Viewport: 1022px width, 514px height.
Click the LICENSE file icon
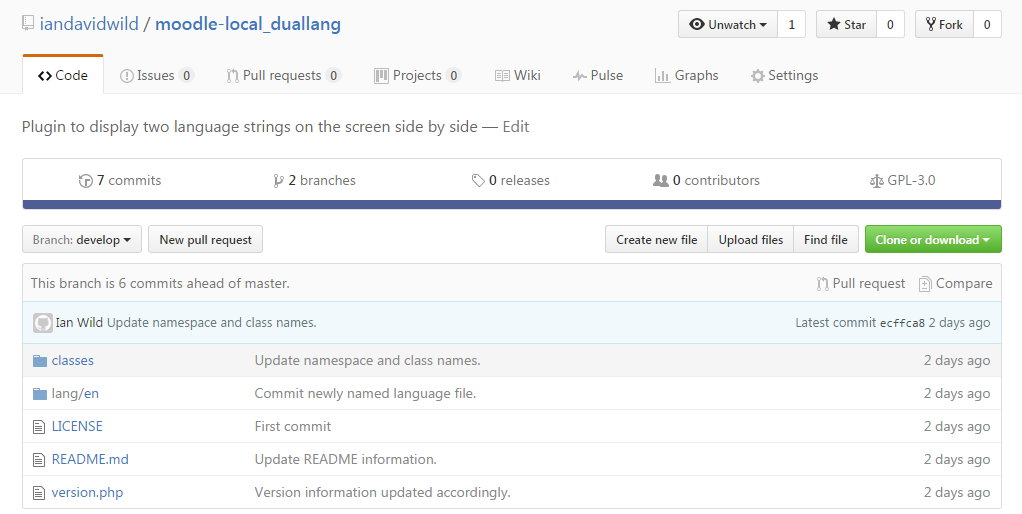[39, 427]
